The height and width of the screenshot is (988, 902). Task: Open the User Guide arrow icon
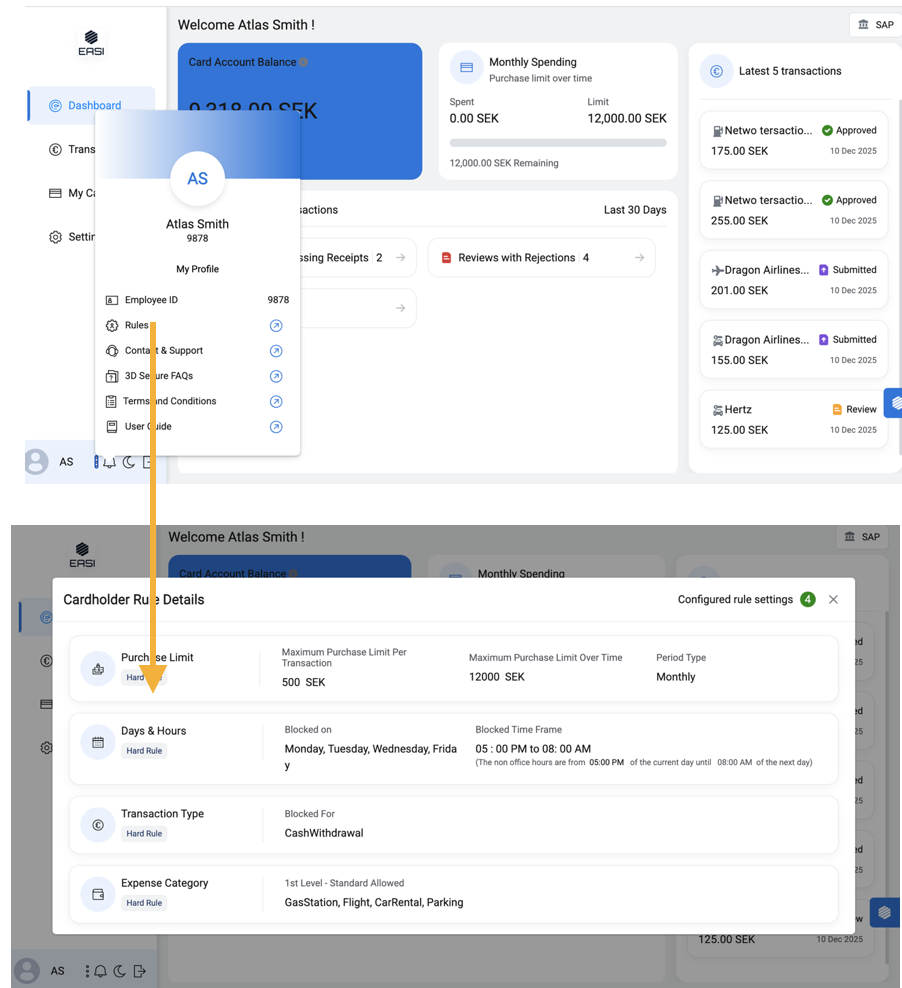276,427
